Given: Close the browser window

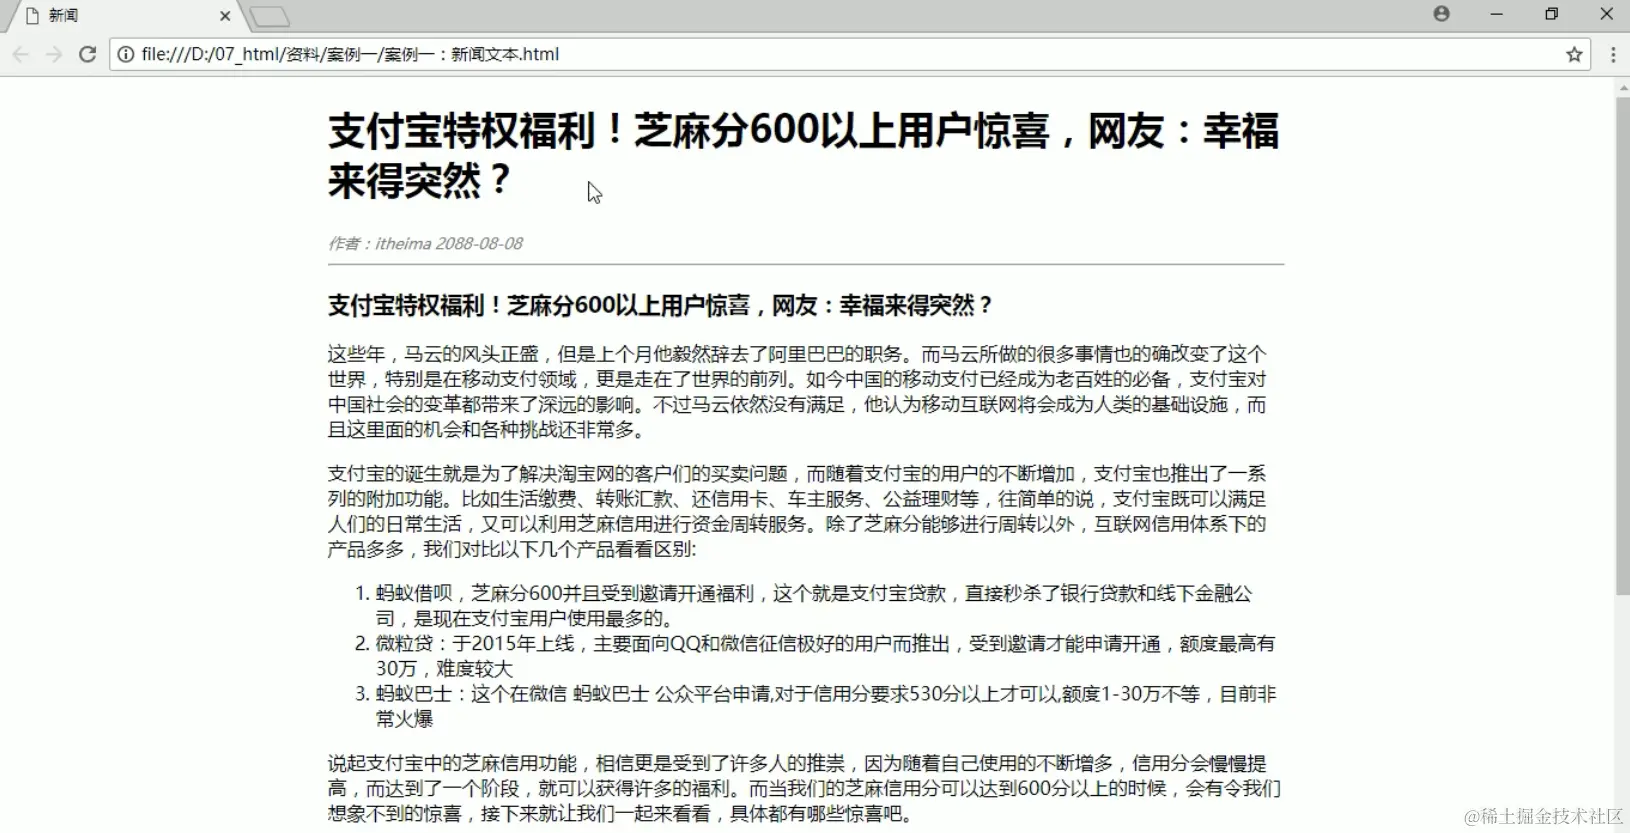Looking at the screenshot, I should coord(1606,14).
